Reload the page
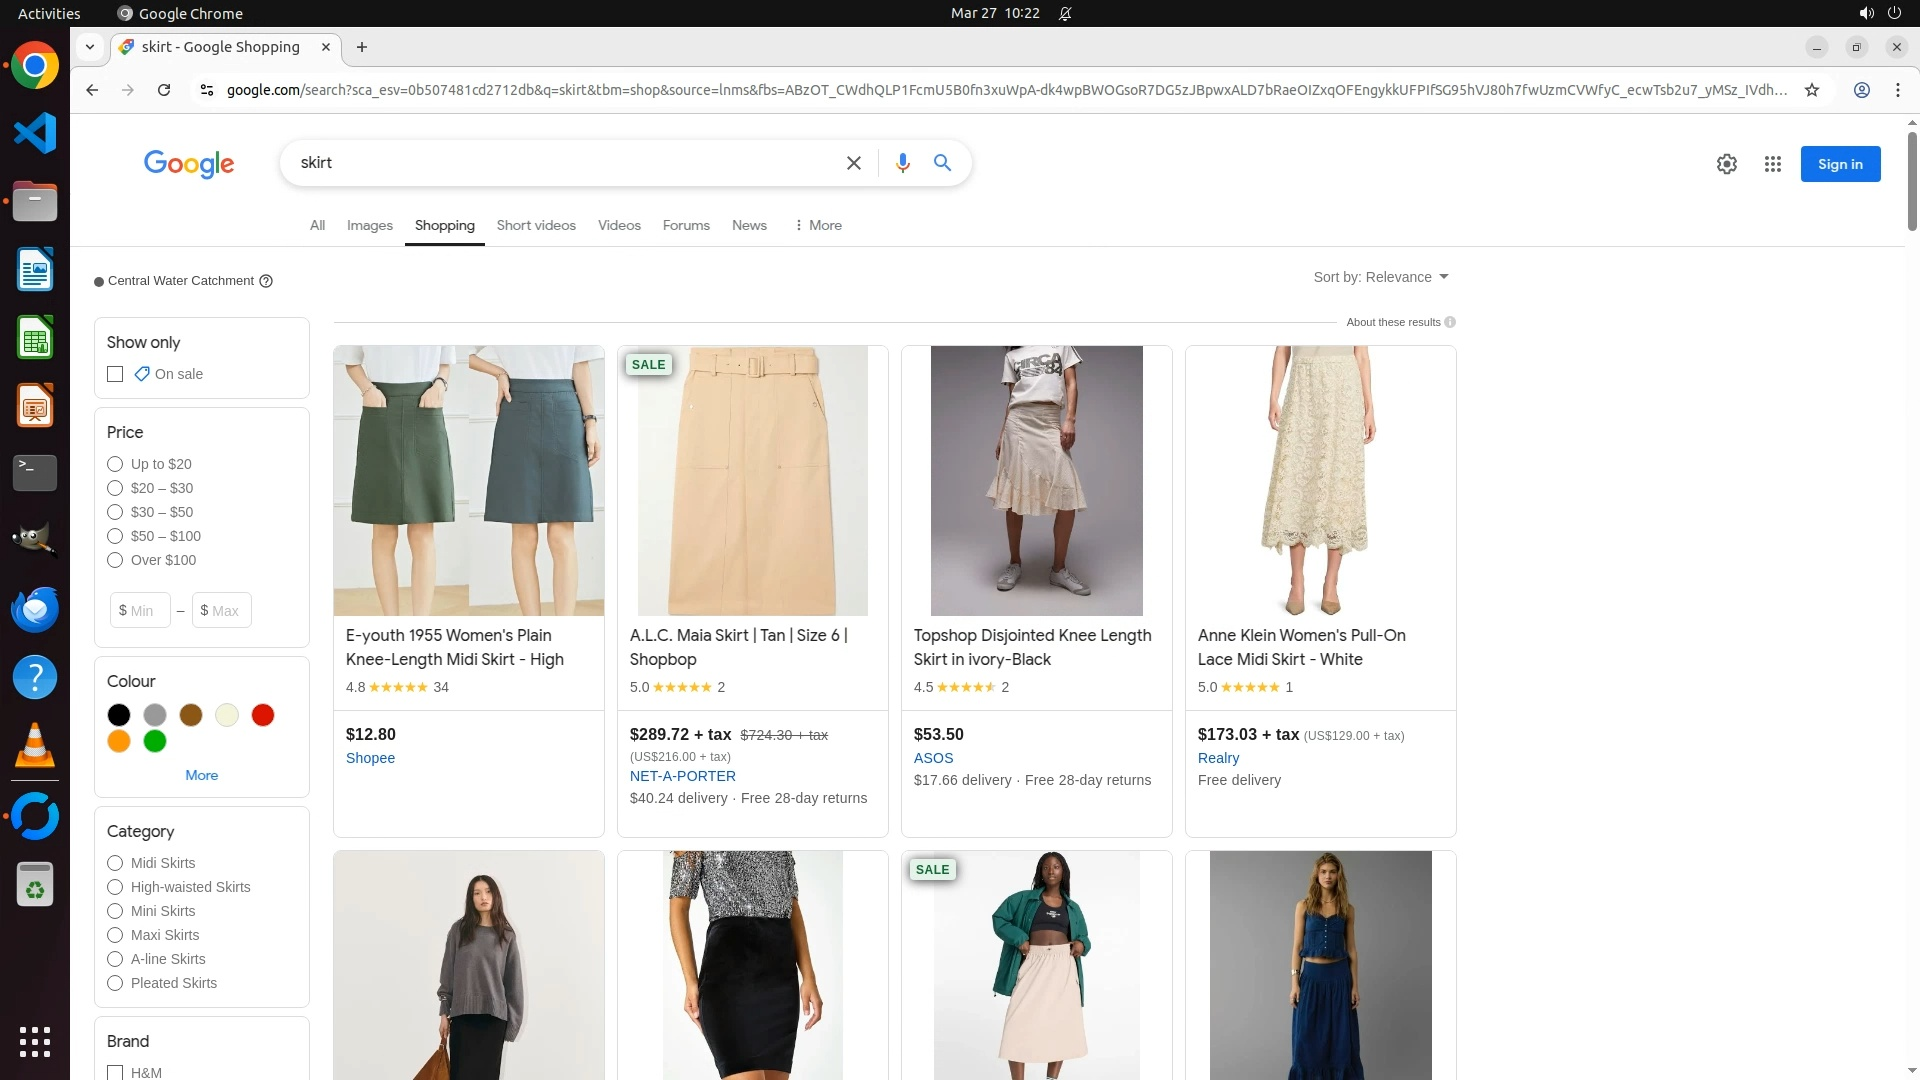This screenshot has height=1080, width=1920. [x=164, y=90]
